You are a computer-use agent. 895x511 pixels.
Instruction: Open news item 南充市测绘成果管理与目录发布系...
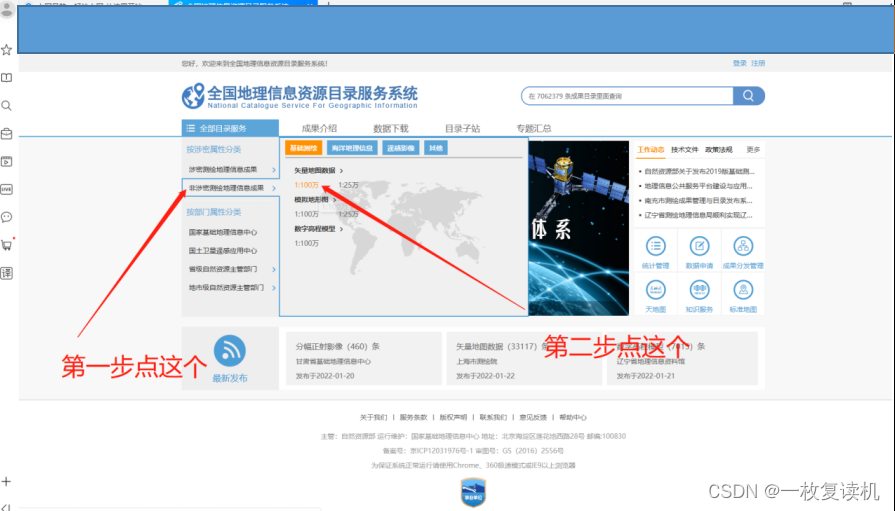coord(698,200)
